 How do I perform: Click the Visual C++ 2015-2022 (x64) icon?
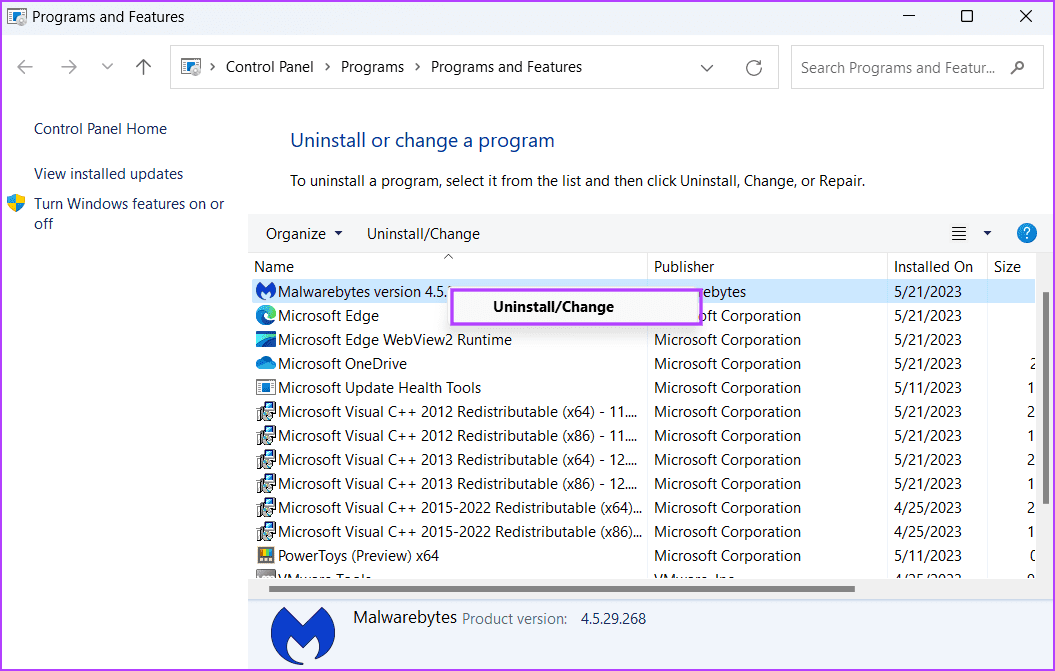pos(266,507)
